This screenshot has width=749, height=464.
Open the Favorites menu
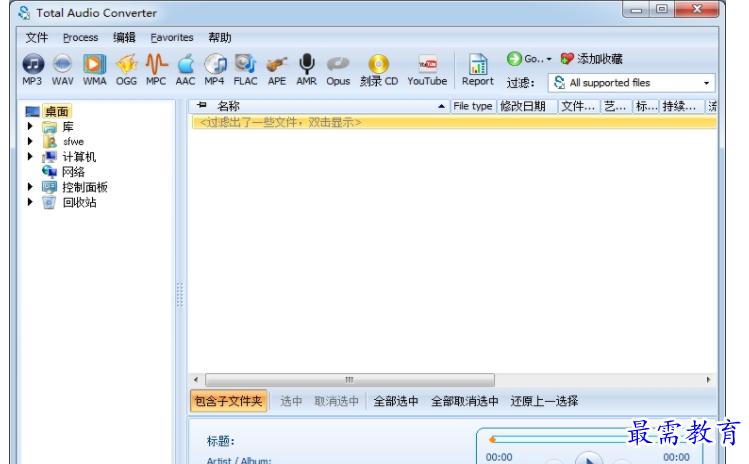pos(172,37)
